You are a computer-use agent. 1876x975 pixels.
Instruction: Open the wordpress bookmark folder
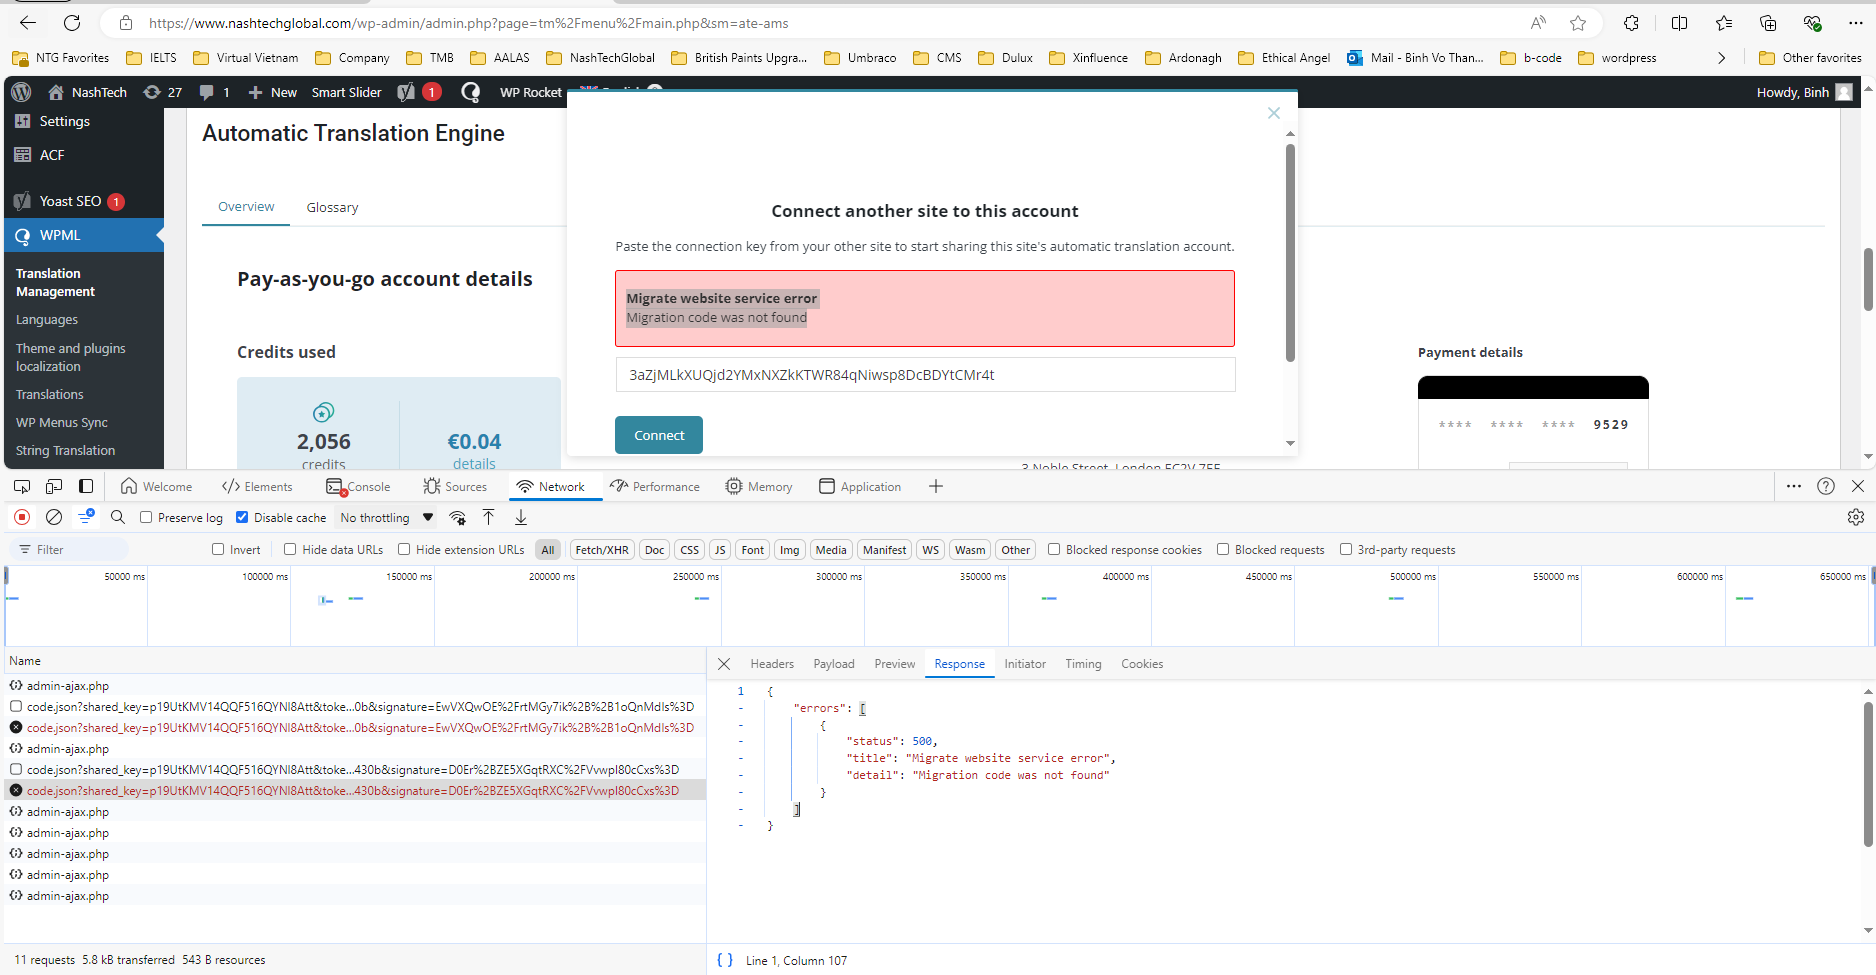pyautogui.click(x=1618, y=58)
